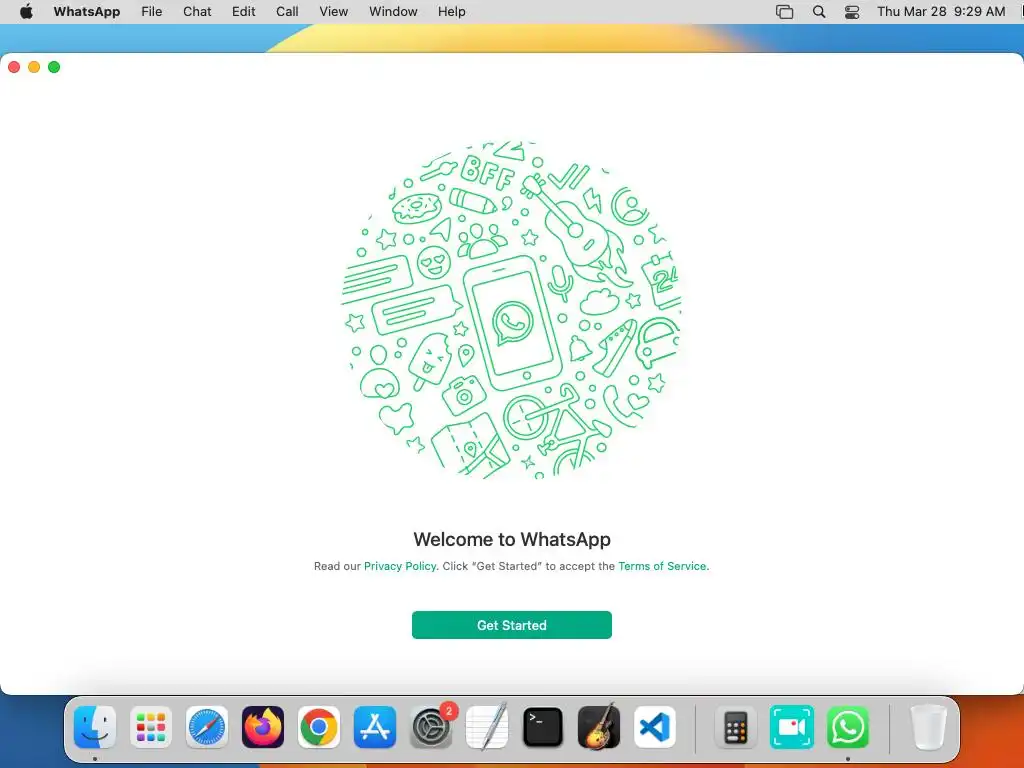Maximize WhatsApp window with green button

tap(54, 67)
